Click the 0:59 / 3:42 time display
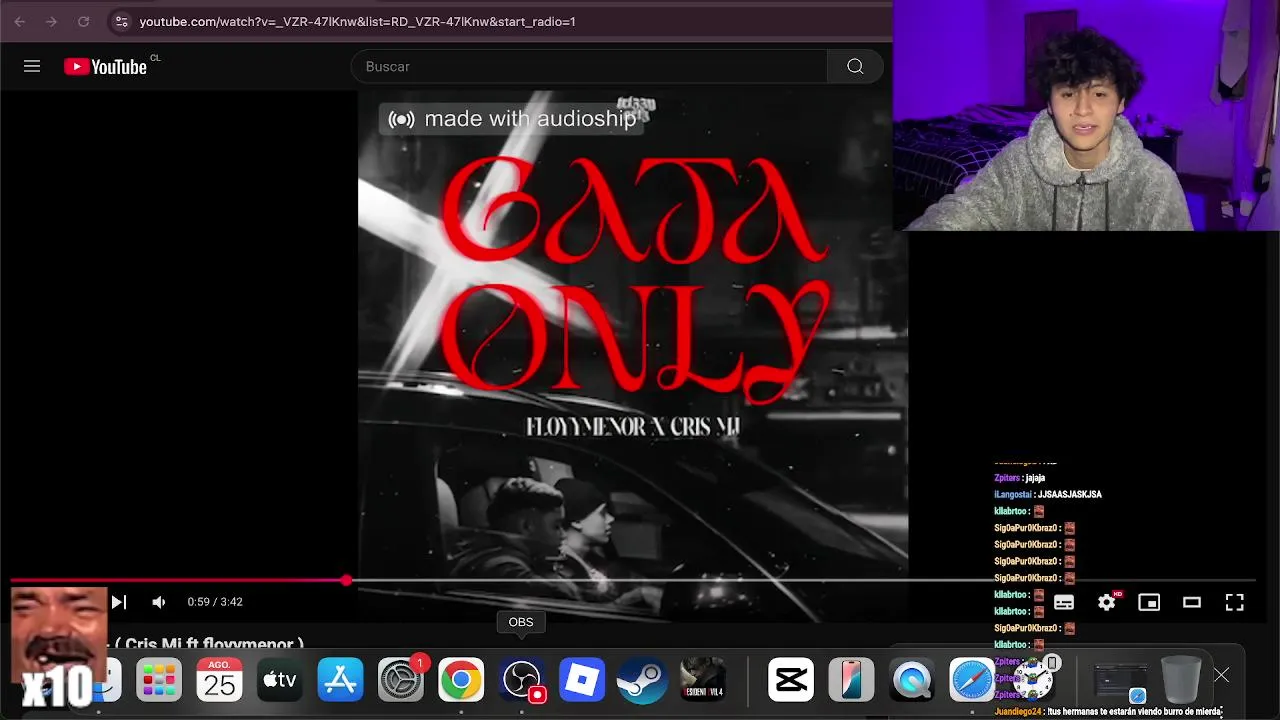Image resolution: width=1280 pixels, height=720 pixels. (x=215, y=602)
